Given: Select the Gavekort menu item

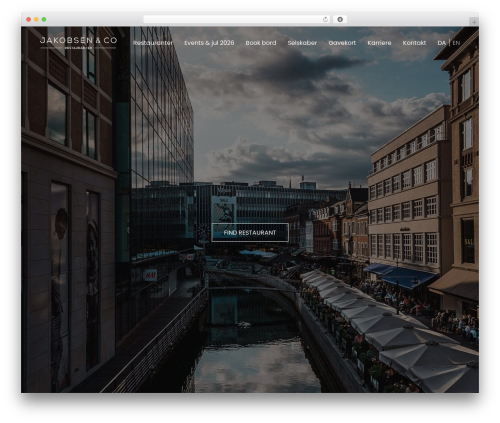Looking at the screenshot, I should click(x=342, y=43).
